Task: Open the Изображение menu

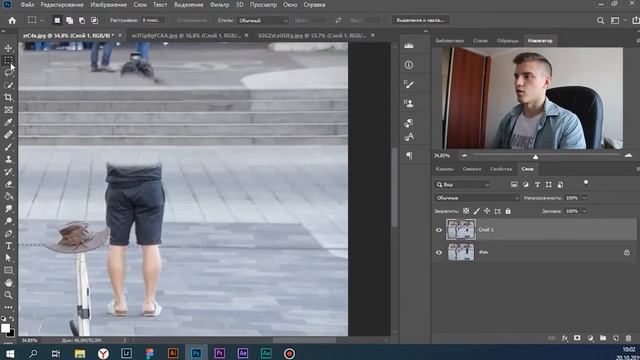Action: [x=109, y=5]
